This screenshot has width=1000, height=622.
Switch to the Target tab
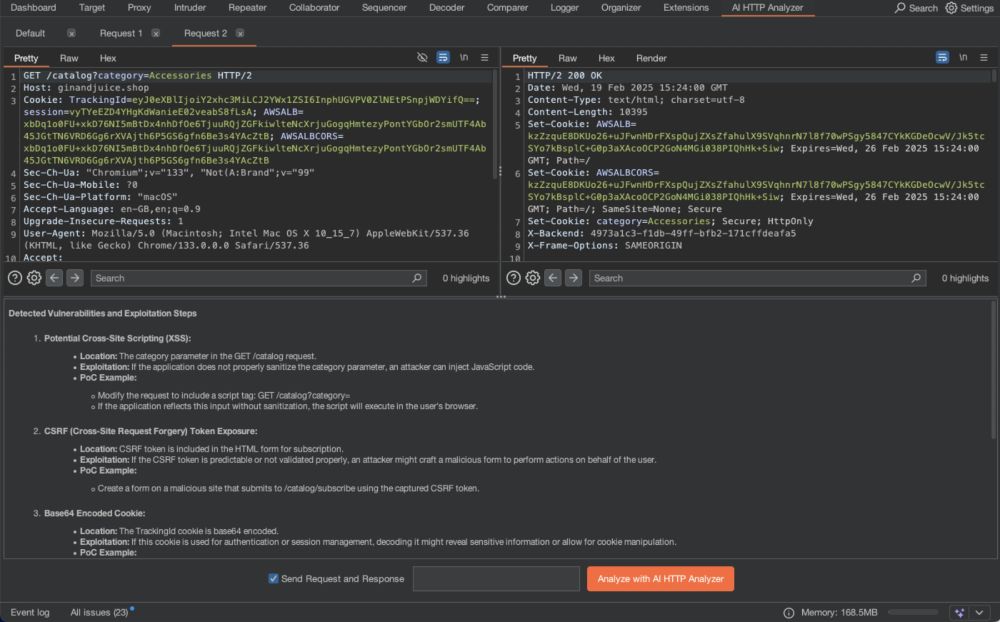[92, 8]
